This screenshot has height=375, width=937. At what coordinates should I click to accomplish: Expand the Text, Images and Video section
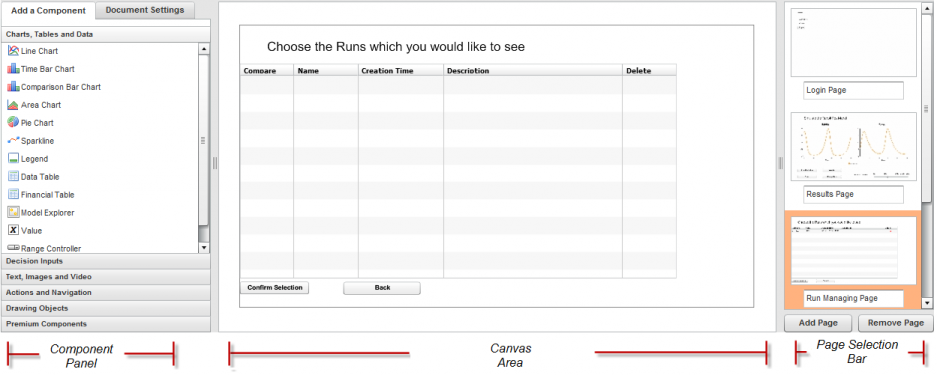click(106, 277)
